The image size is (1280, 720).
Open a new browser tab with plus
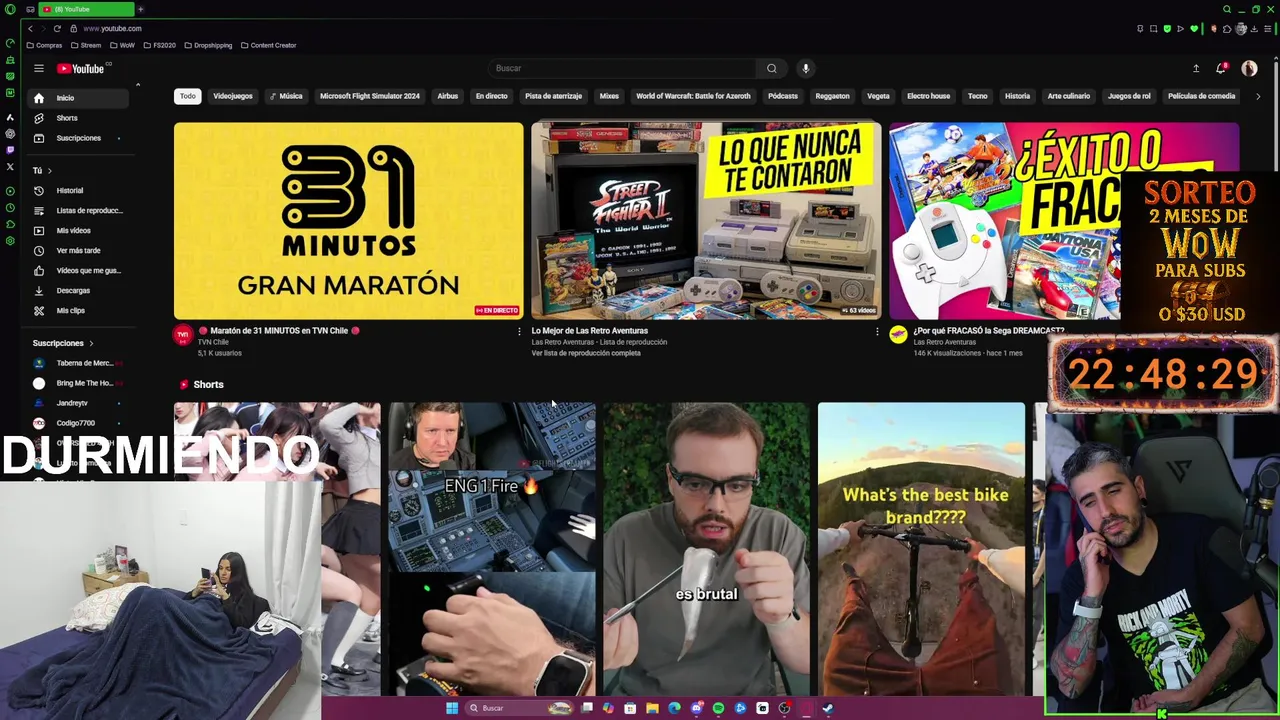pos(140,9)
